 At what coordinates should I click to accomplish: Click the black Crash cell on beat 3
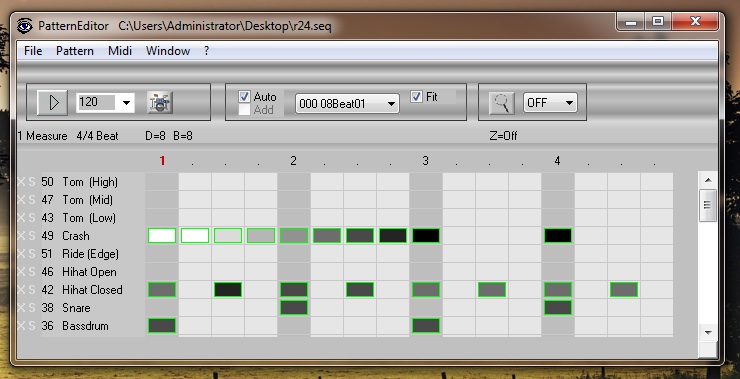[x=426, y=236]
